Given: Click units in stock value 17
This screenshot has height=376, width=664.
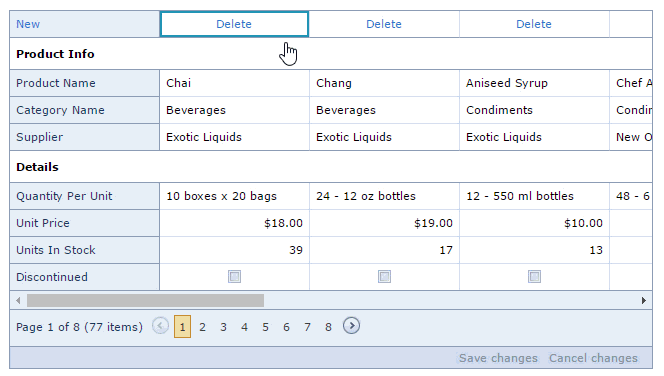Looking at the screenshot, I should pyautogui.click(x=384, y=250).
